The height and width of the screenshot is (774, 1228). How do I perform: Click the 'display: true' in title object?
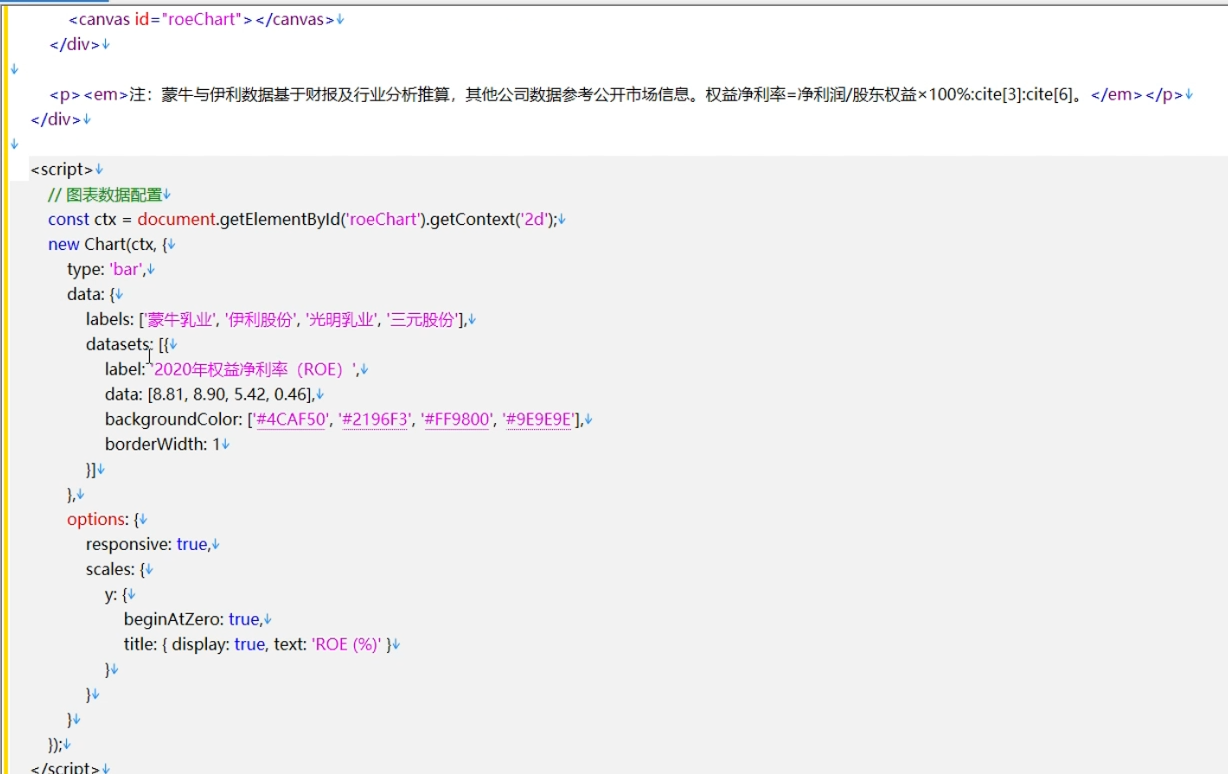[219, 644]
